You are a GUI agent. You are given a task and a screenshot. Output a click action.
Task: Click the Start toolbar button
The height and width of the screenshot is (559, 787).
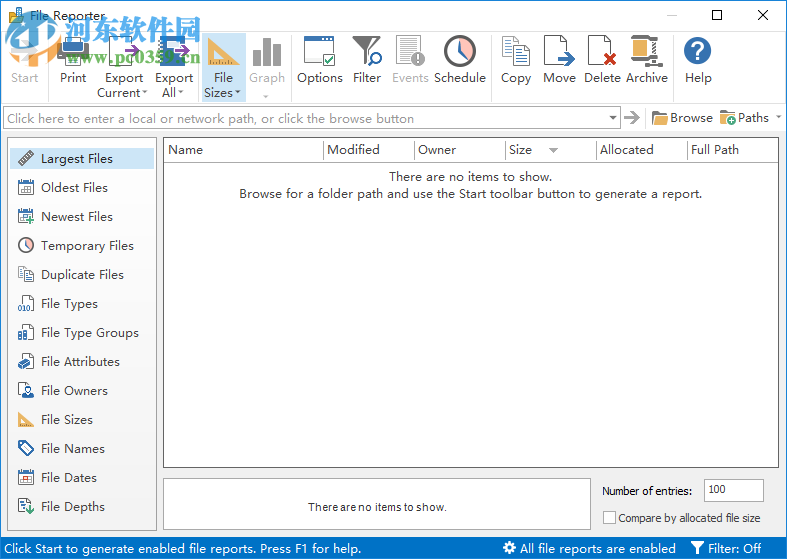(25, 60)
